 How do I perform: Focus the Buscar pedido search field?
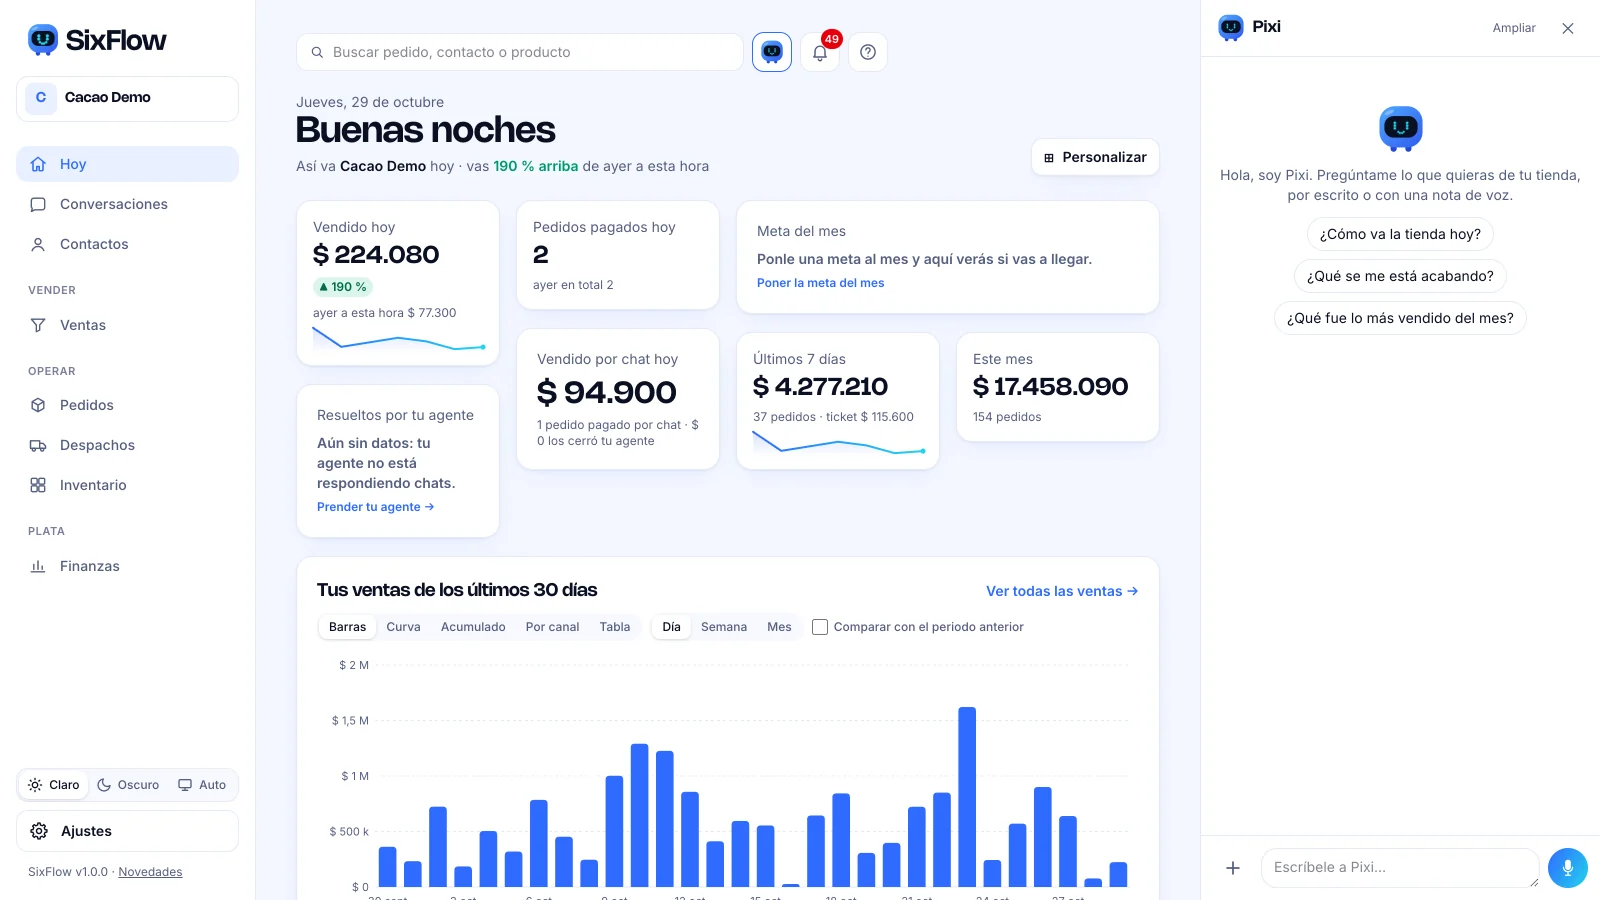(520, 52)
